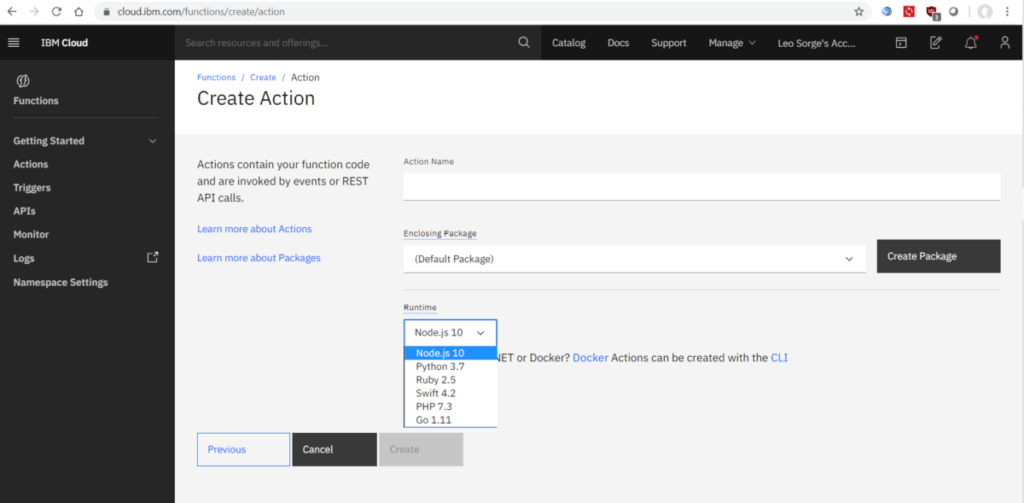Click the CLI link

tap(779, 358)
